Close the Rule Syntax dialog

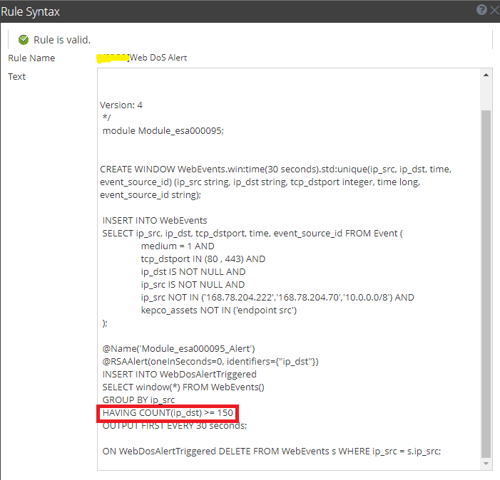pyautogui.click(x=495, y=10)
